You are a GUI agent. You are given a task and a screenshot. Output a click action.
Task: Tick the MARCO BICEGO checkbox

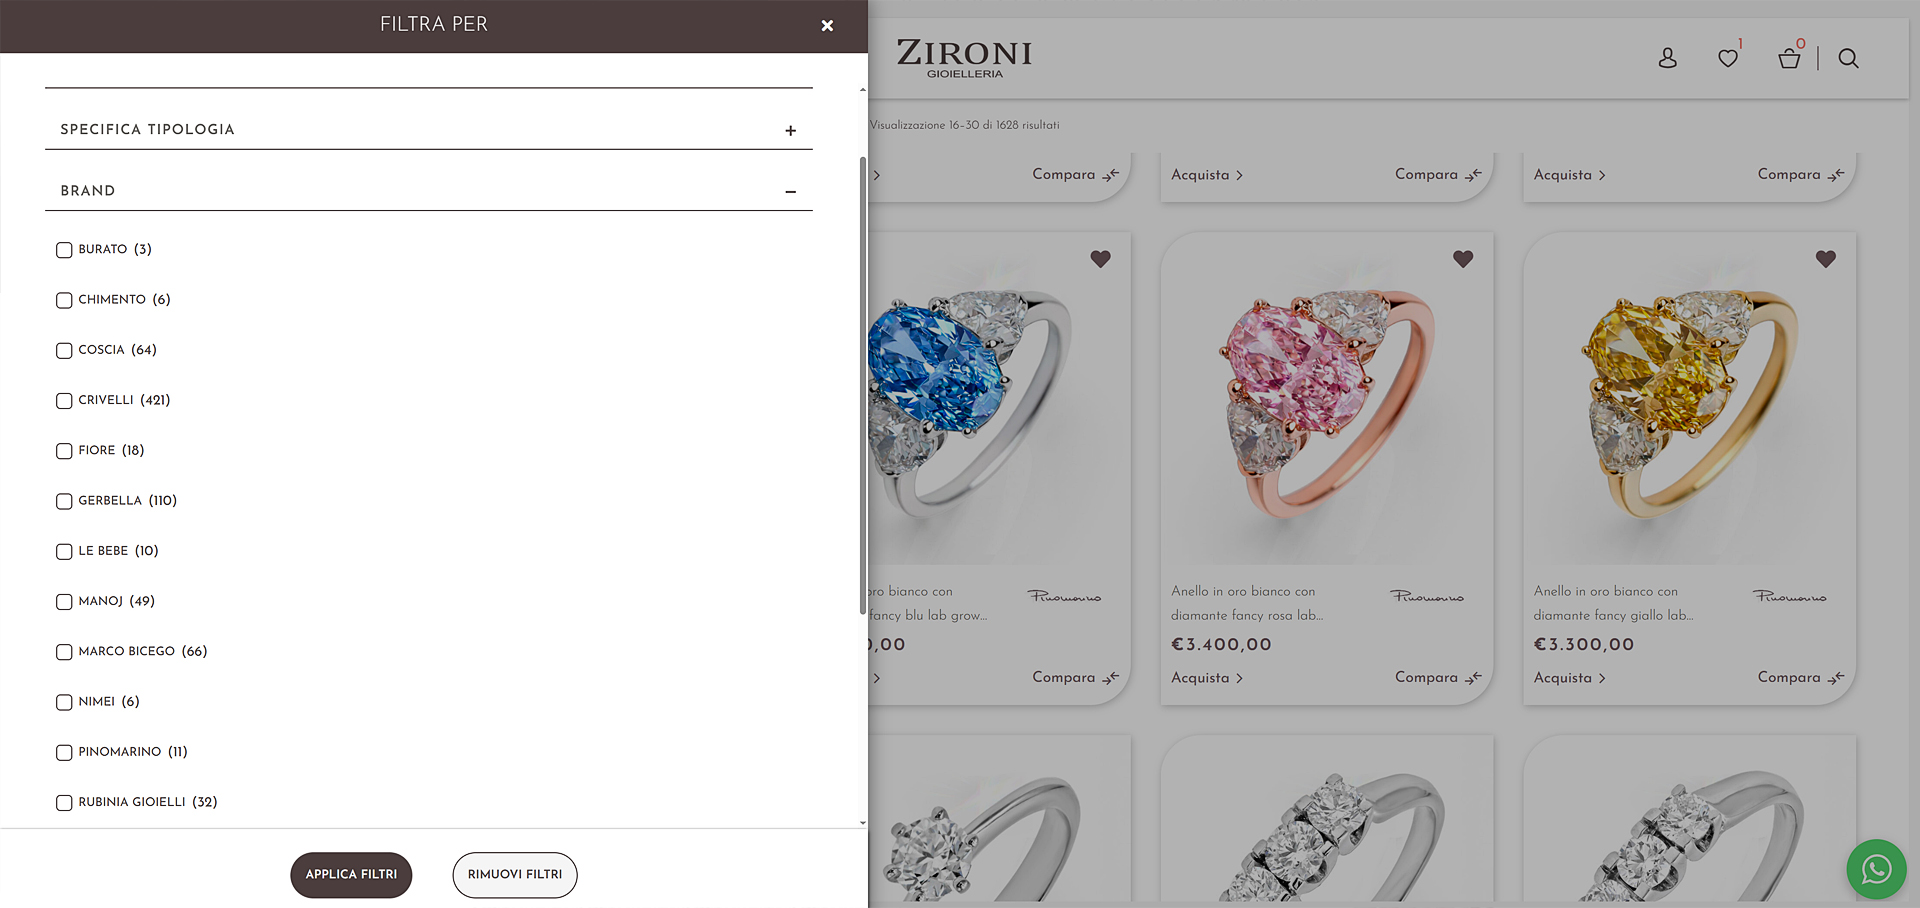tap(64, 652)
